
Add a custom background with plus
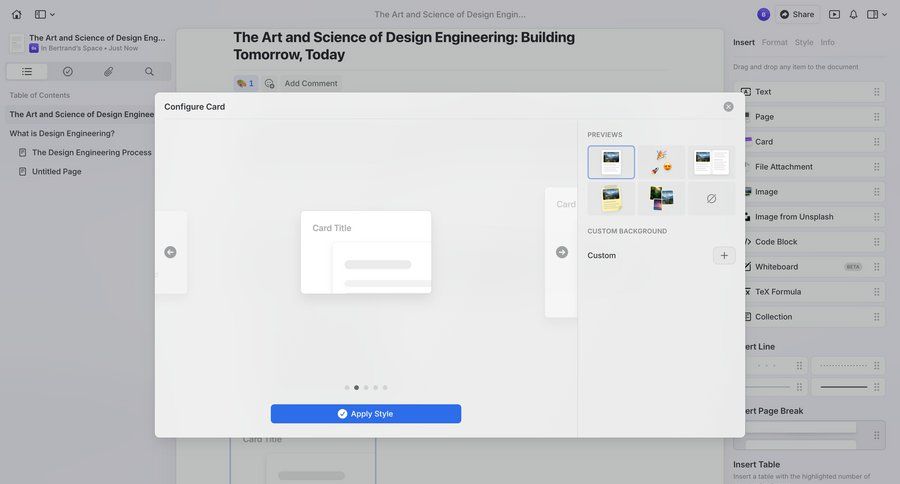(724, 255)
